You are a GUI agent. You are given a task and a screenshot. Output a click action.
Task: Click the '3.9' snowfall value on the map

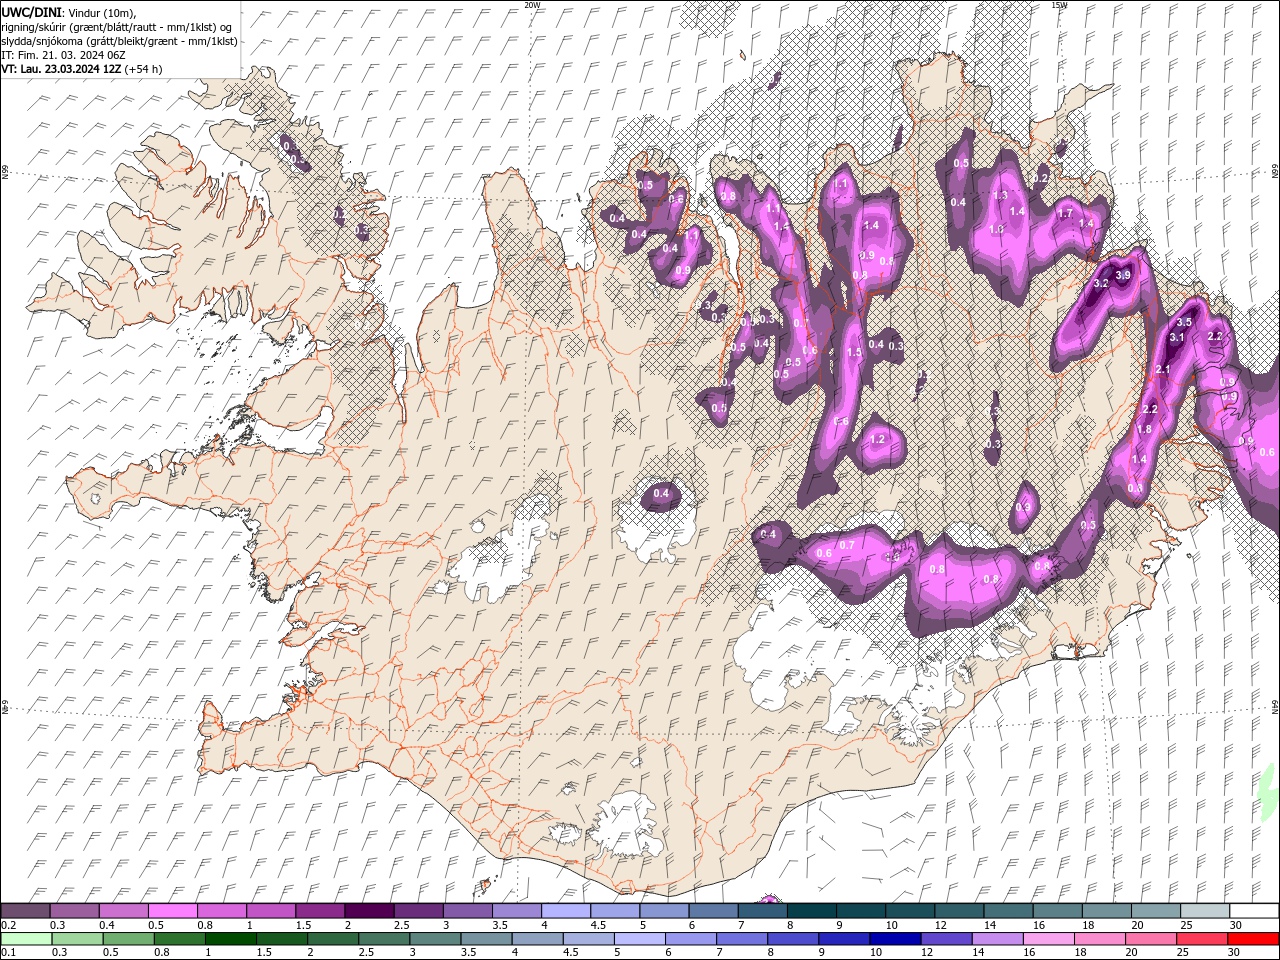coord(1122,275)
